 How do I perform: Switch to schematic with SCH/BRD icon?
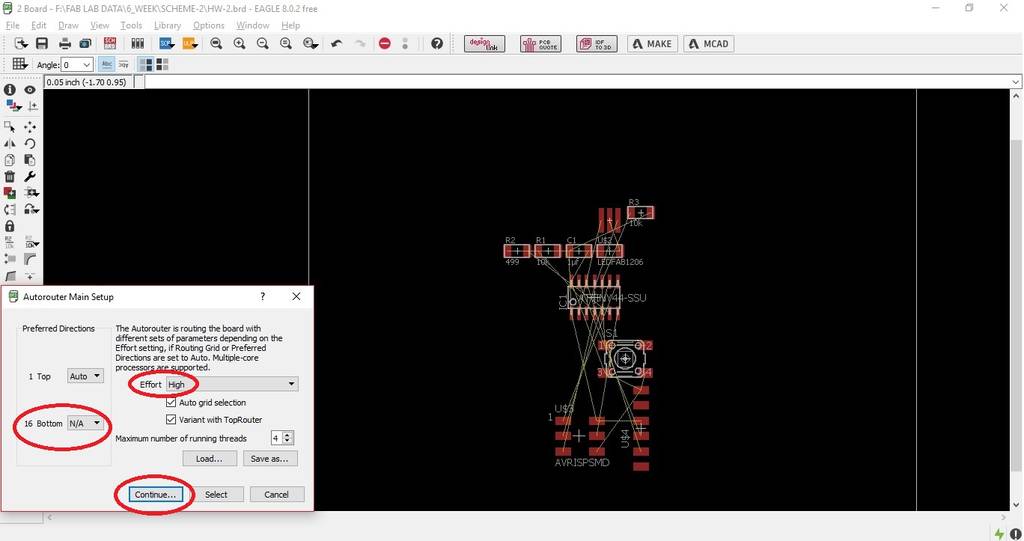[110, 44]
